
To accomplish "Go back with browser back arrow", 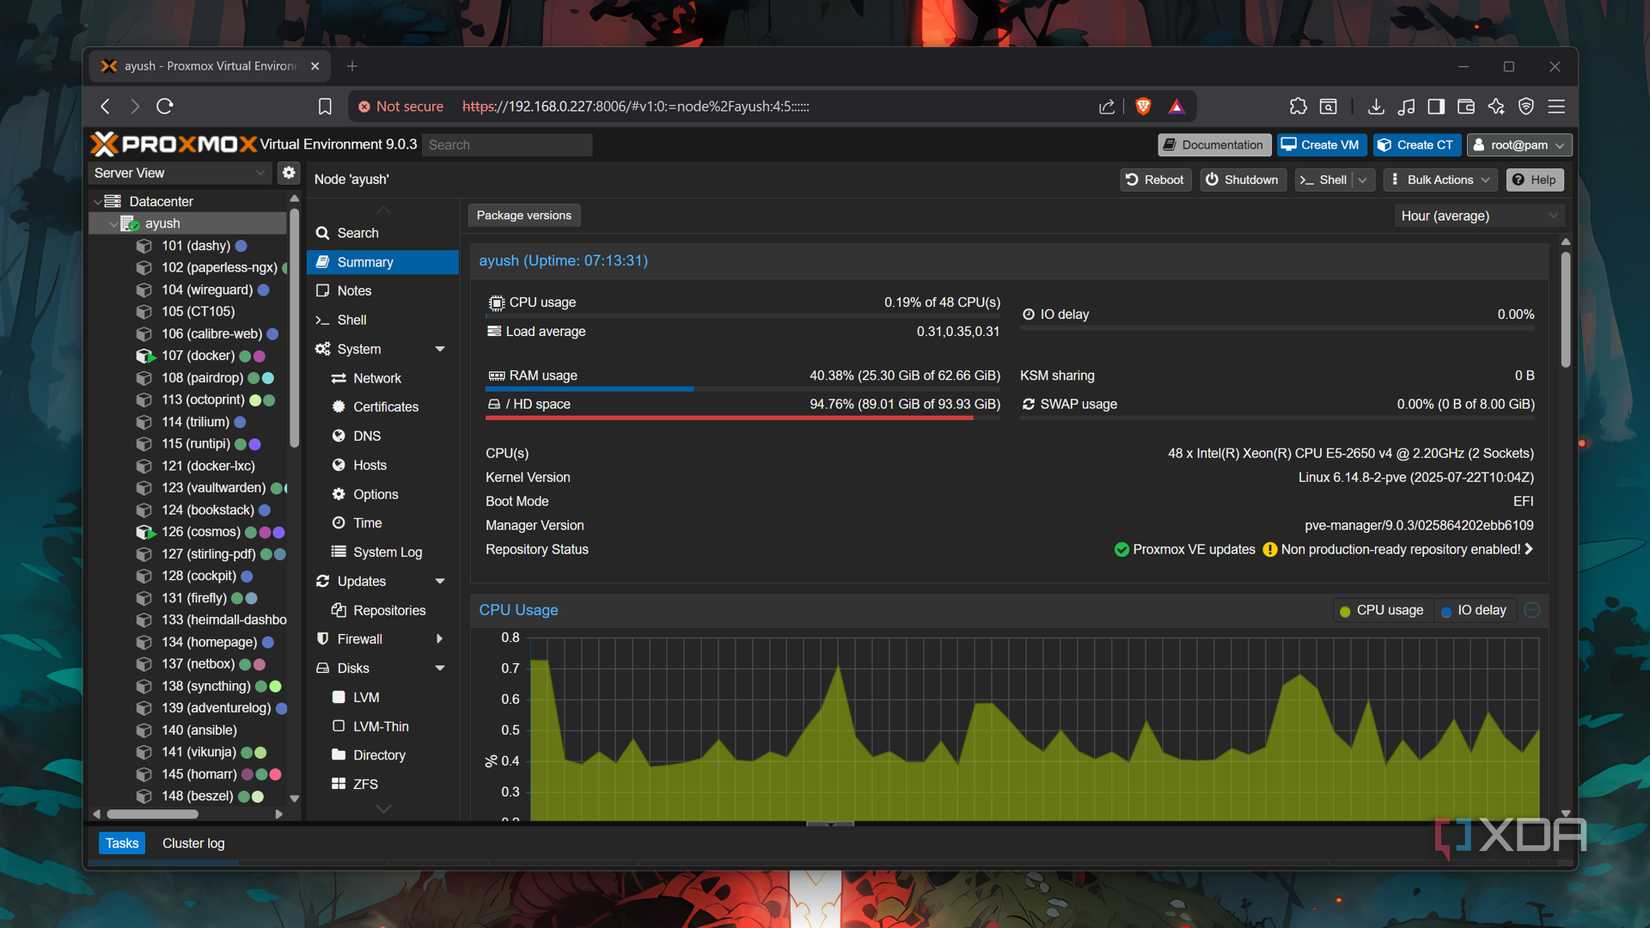I will tap(105, 106).
